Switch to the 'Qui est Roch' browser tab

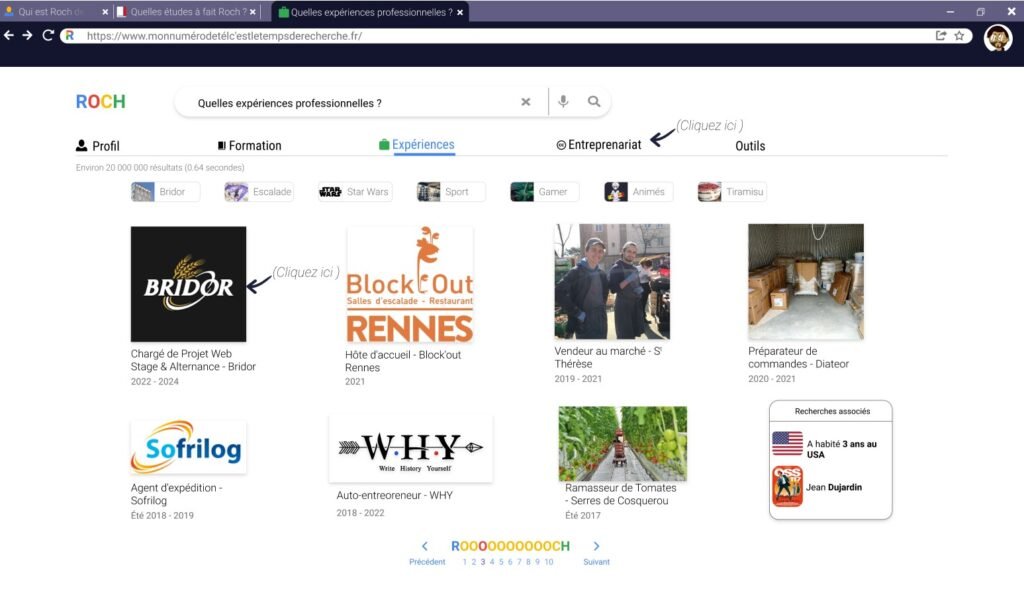(56, 12)
